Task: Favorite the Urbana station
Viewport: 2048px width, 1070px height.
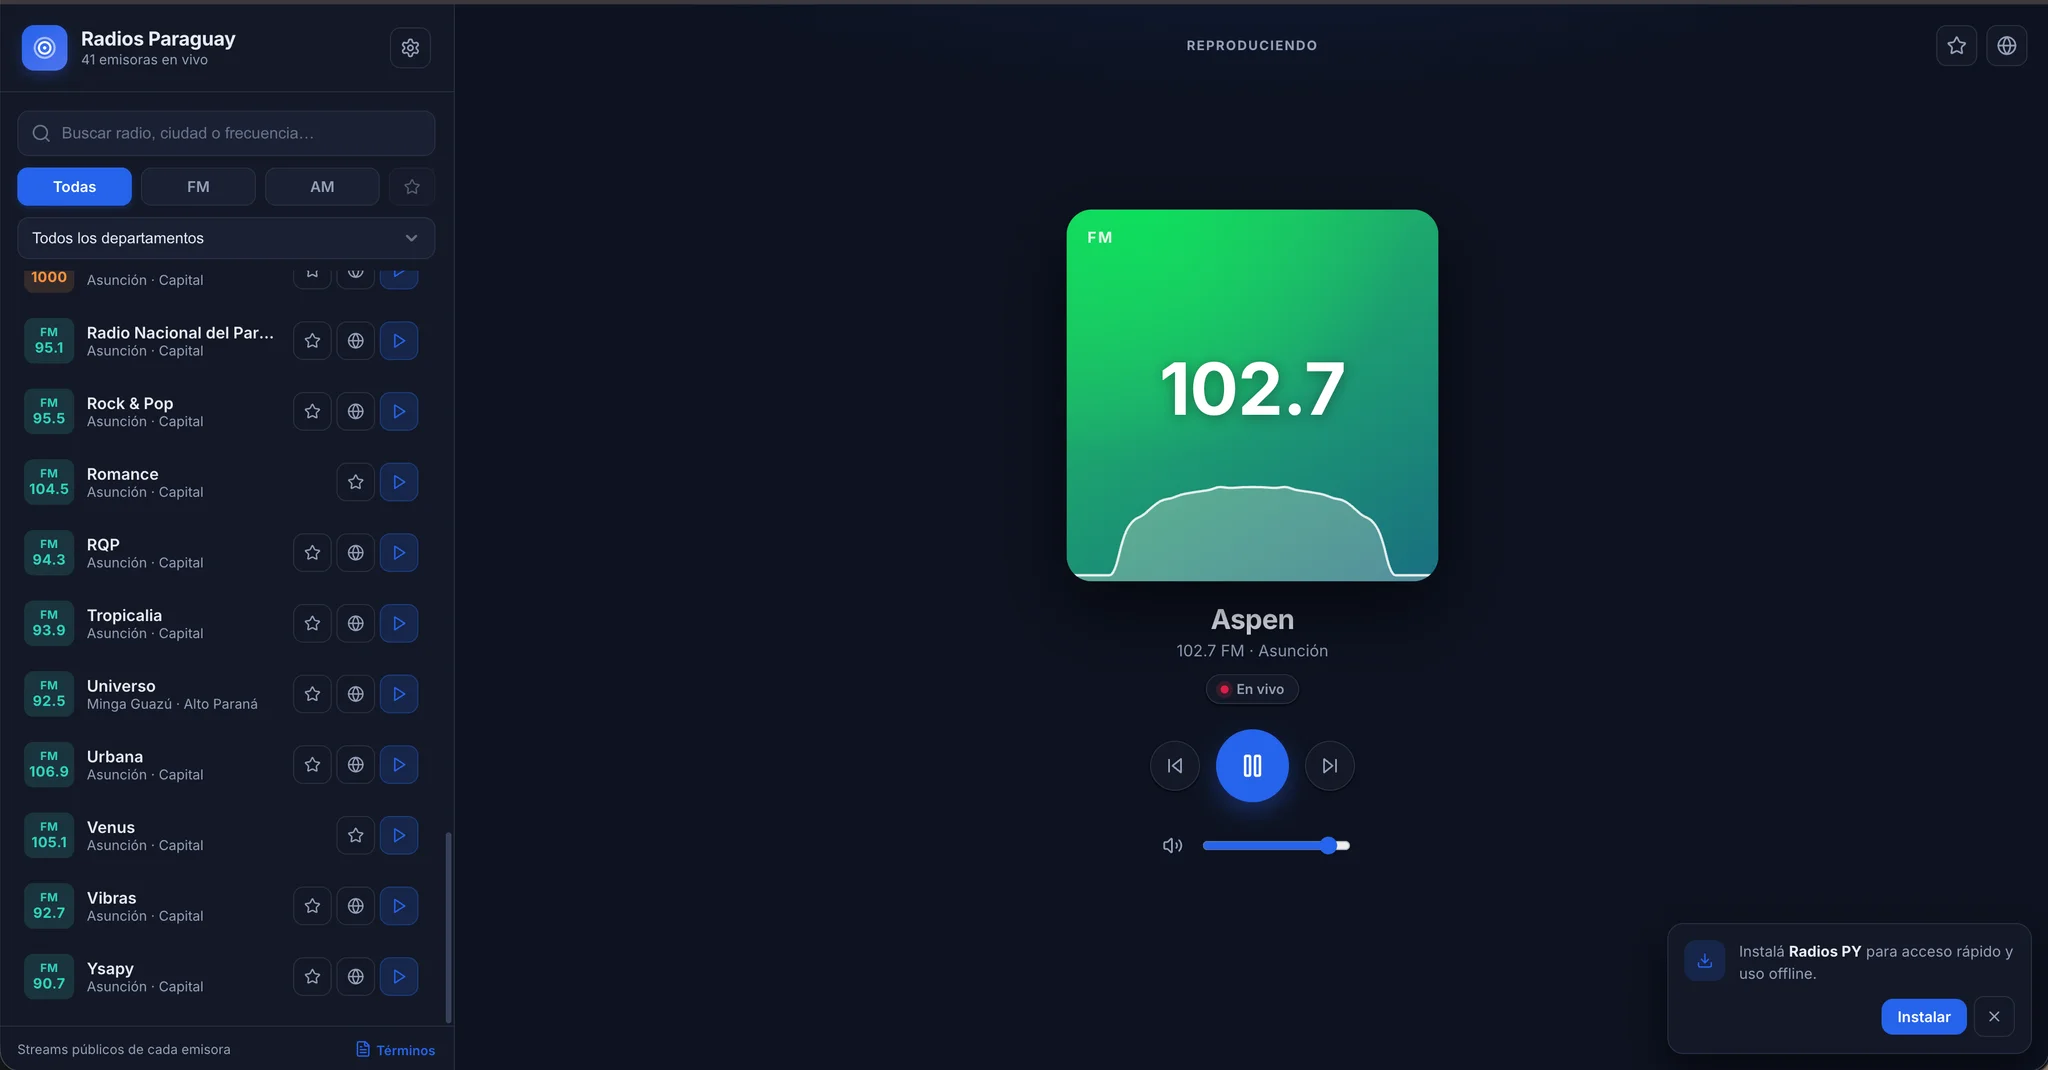Action: (x=312, y=765)
